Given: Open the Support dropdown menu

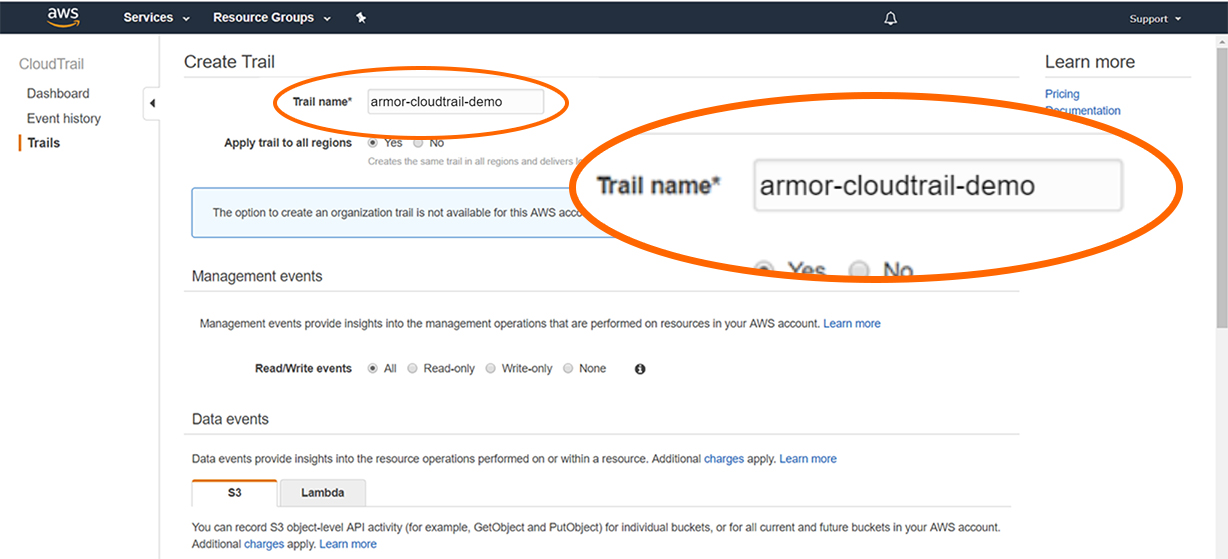Looking at the screenshot, I should pyautogui.click(x=1155, y=19).
